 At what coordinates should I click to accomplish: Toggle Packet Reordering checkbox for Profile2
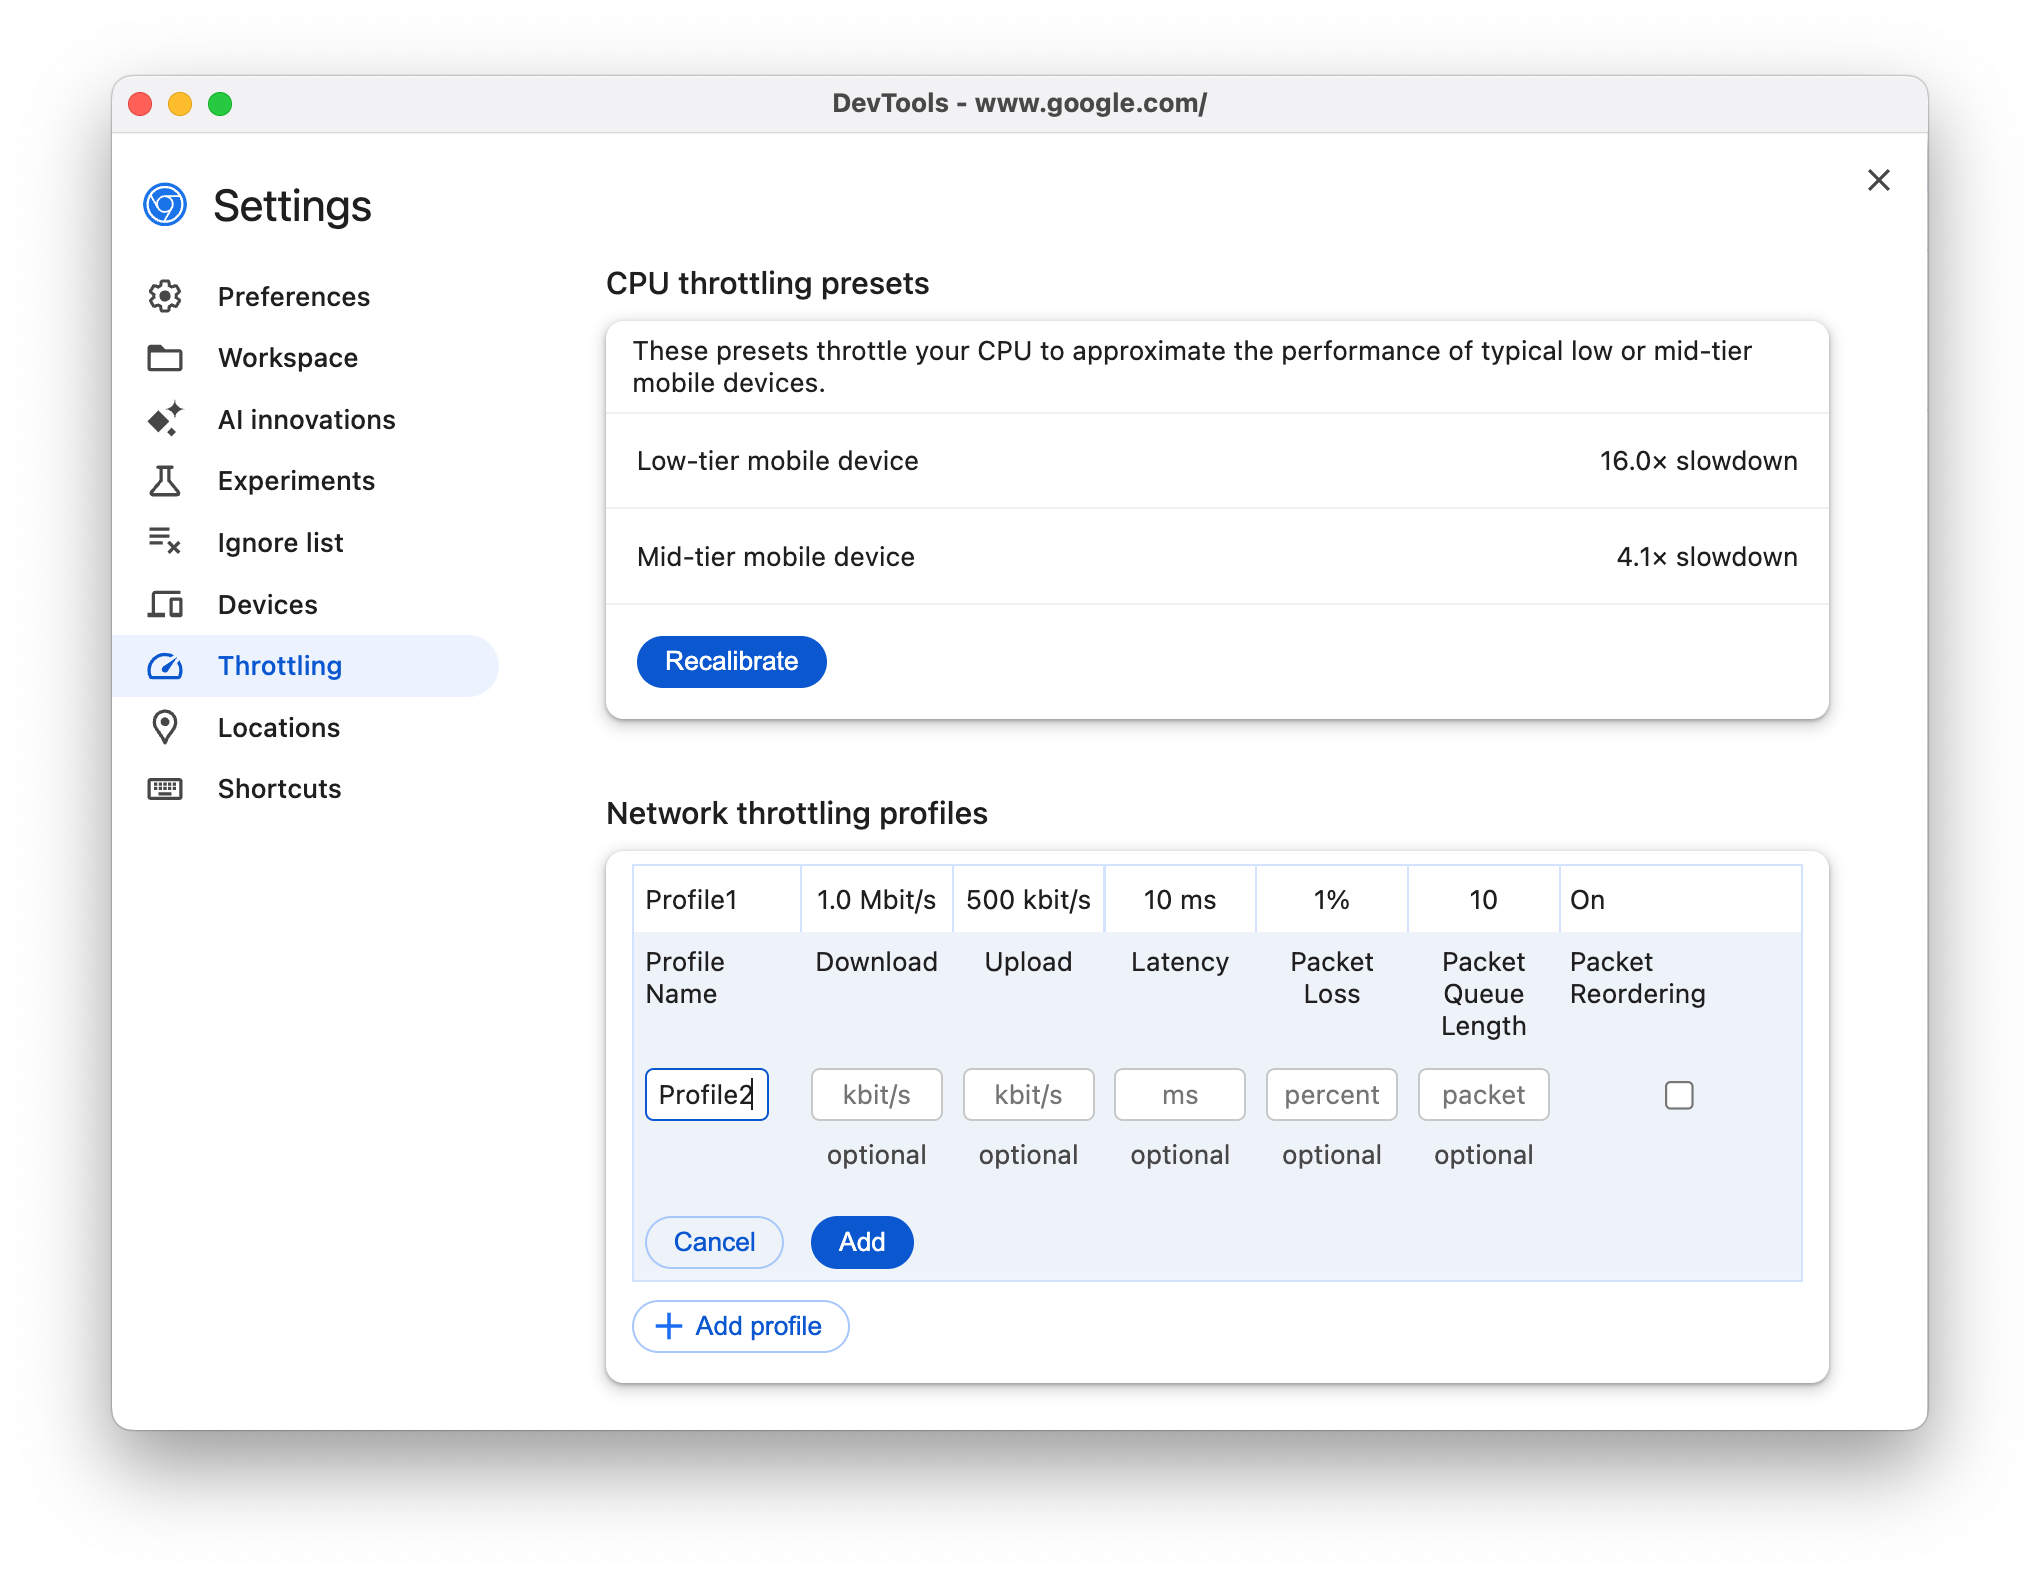[1677, 1093]
